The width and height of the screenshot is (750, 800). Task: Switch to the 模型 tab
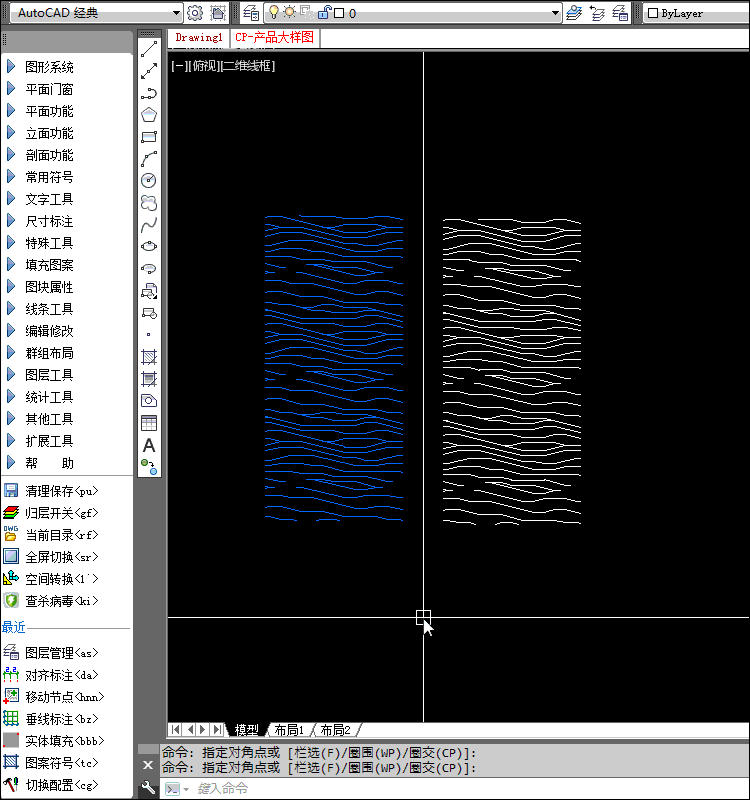pos(246,730)
